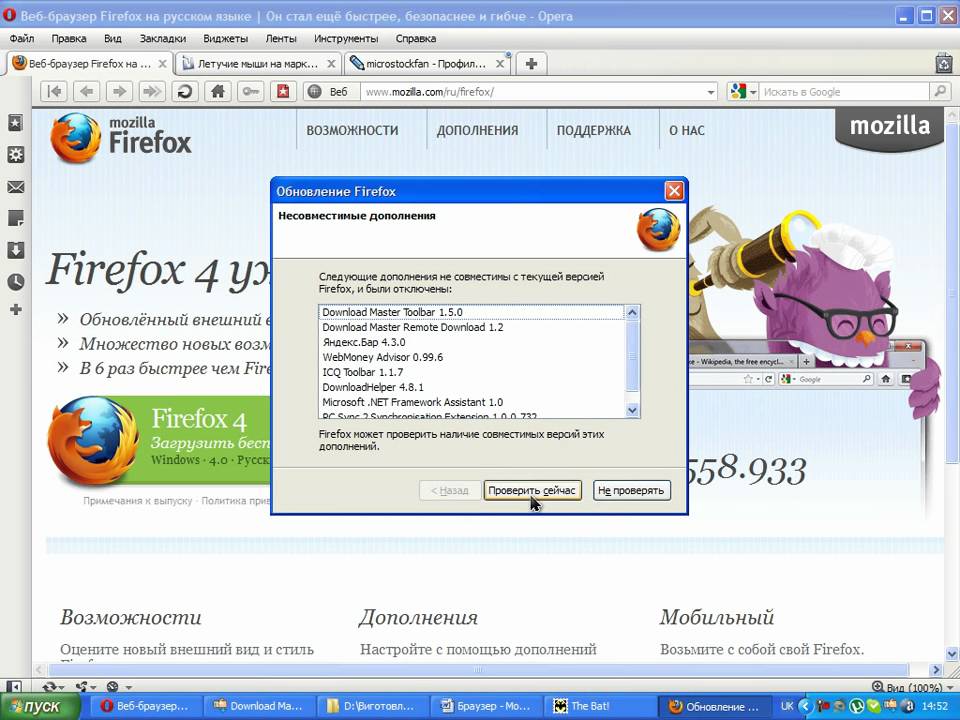Click the horizontal page scrollbar thumb
Viewport: 960px width, 720px height.
478,669
